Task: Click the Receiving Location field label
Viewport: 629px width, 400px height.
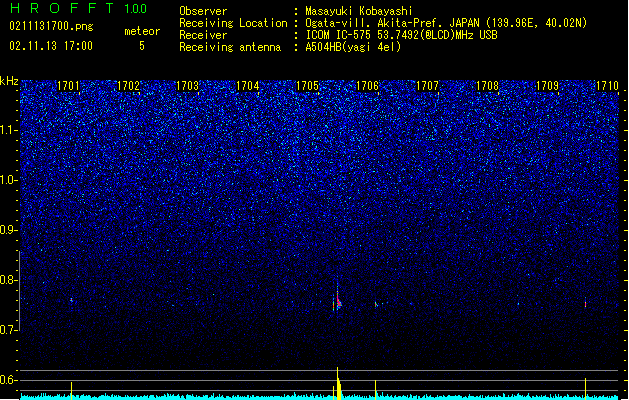Action: coord(233,23)
